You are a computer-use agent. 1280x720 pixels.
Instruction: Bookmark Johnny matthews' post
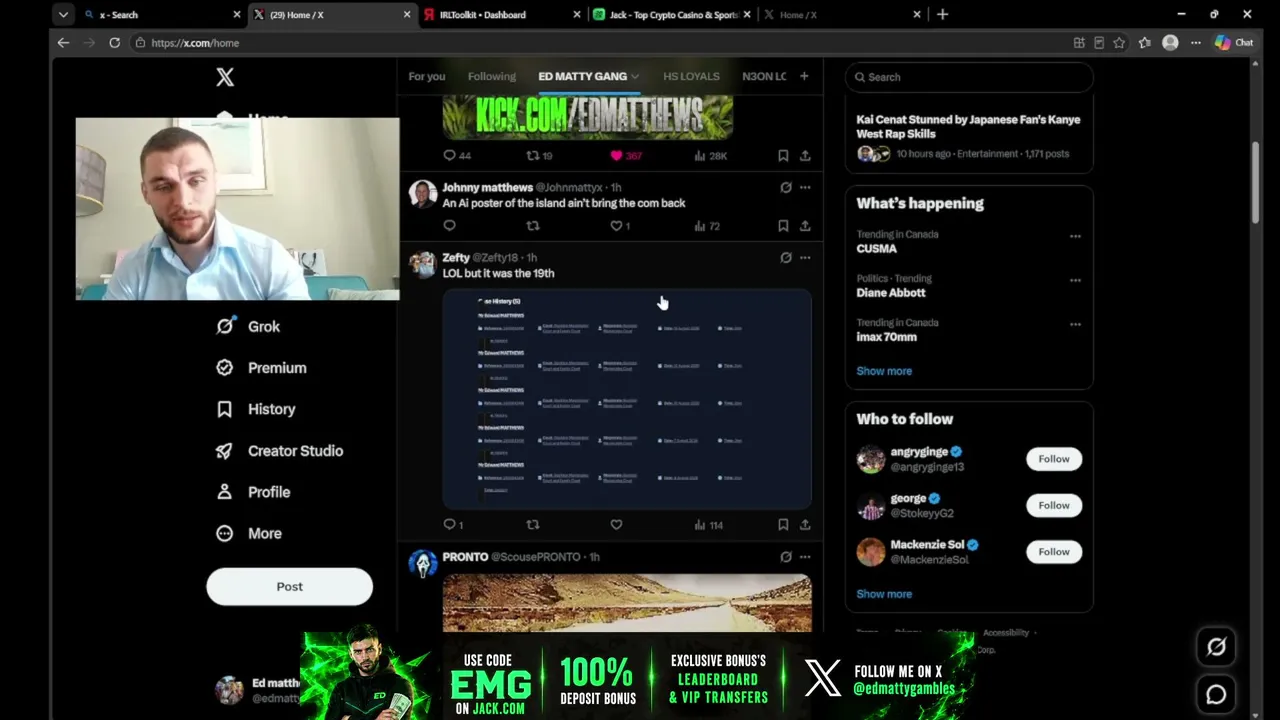coord(783,226)
